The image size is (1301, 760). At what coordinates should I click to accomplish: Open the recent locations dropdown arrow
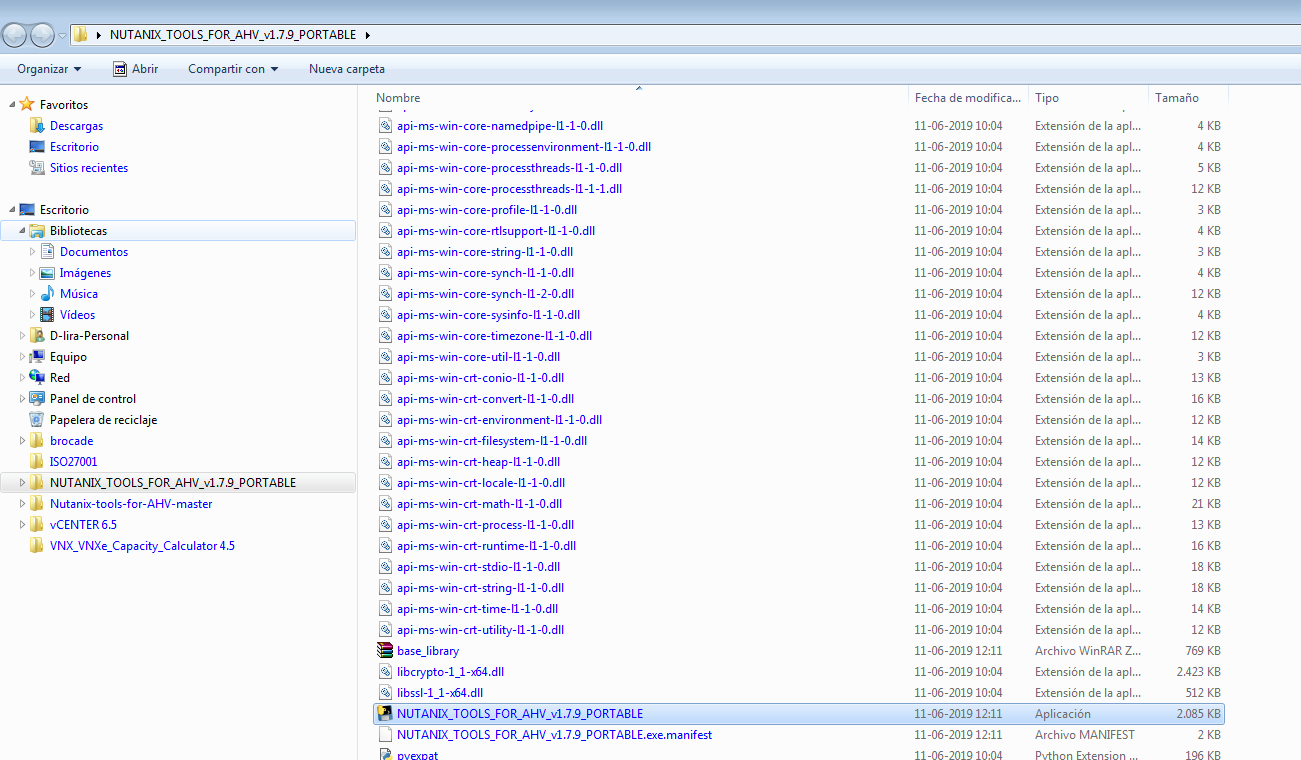click(62, 35)
